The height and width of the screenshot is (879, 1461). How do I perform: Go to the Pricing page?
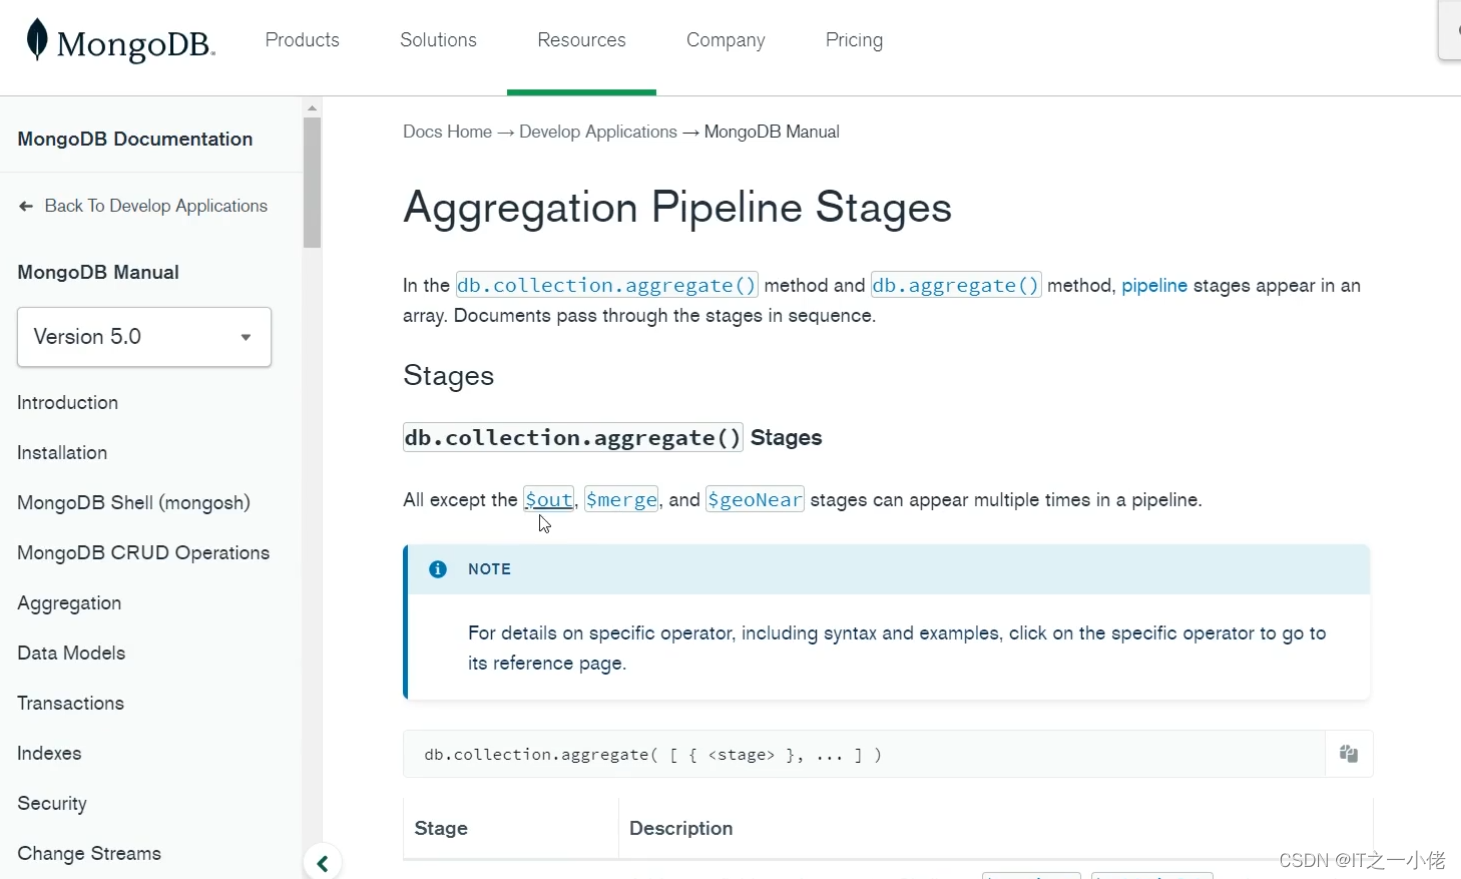(x=854, y=40)
